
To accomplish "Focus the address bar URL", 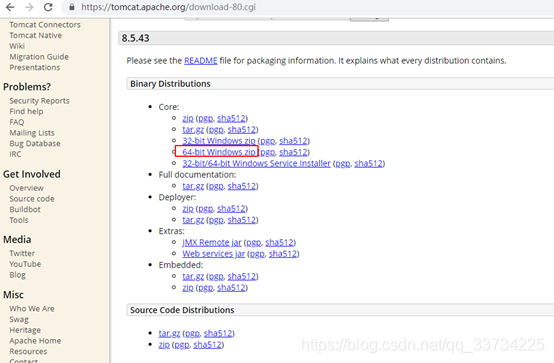I will pyautogui.click(x=168, y=7).
